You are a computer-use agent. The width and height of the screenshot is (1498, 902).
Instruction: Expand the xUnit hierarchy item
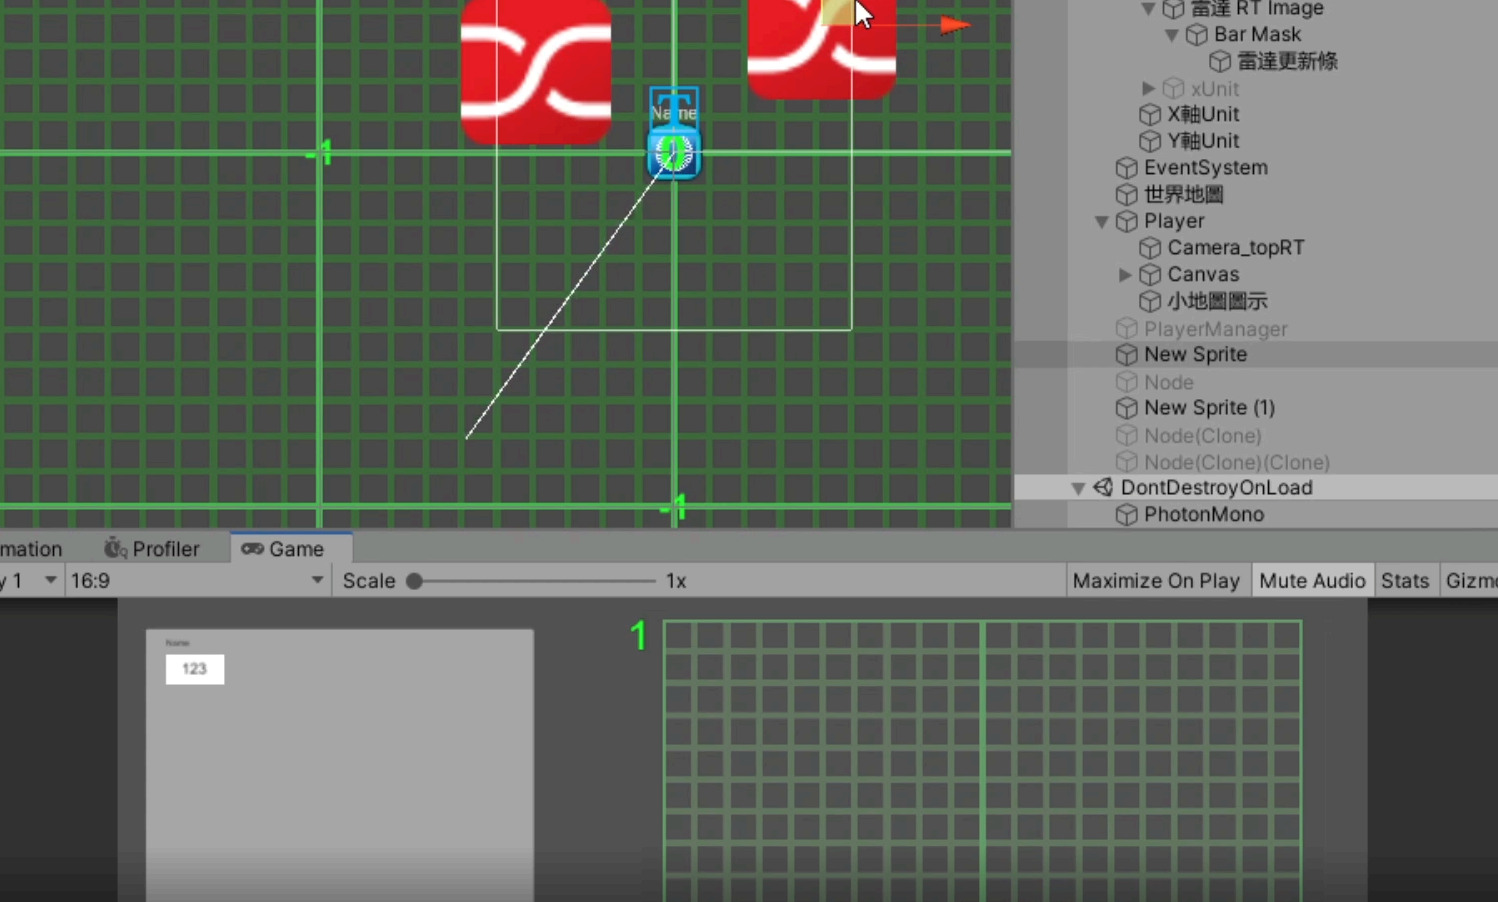tap(1148, 88)
